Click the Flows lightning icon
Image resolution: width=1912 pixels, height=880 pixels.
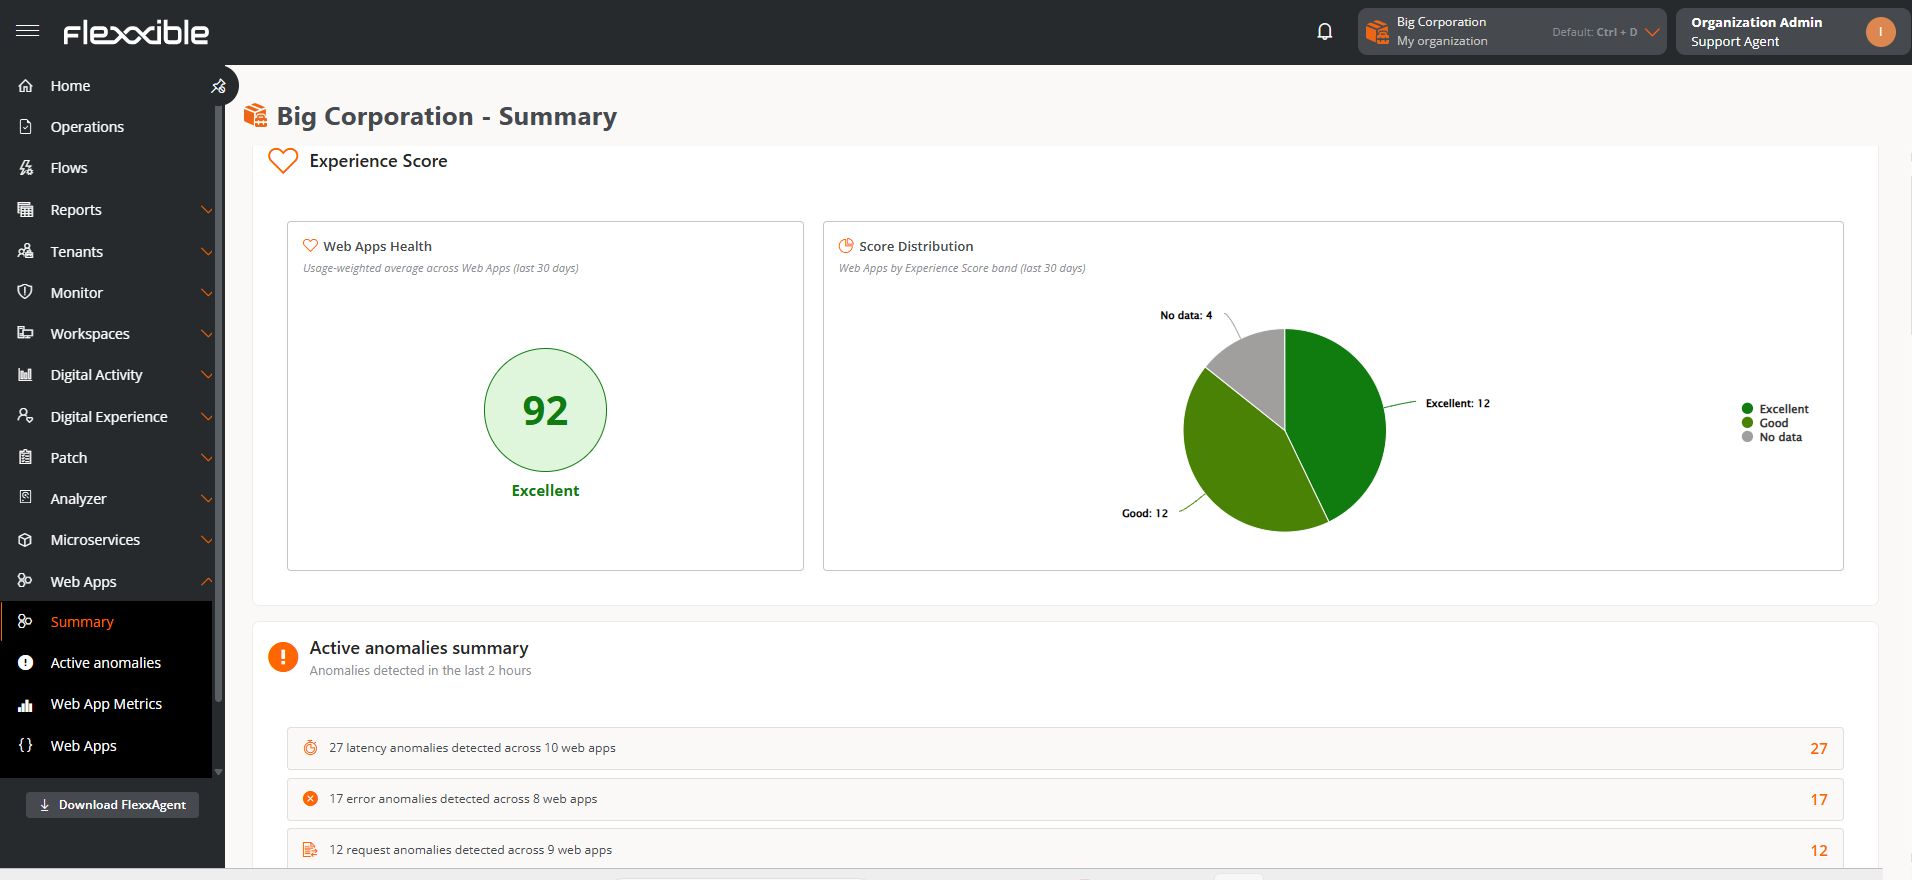click(26, 168)
